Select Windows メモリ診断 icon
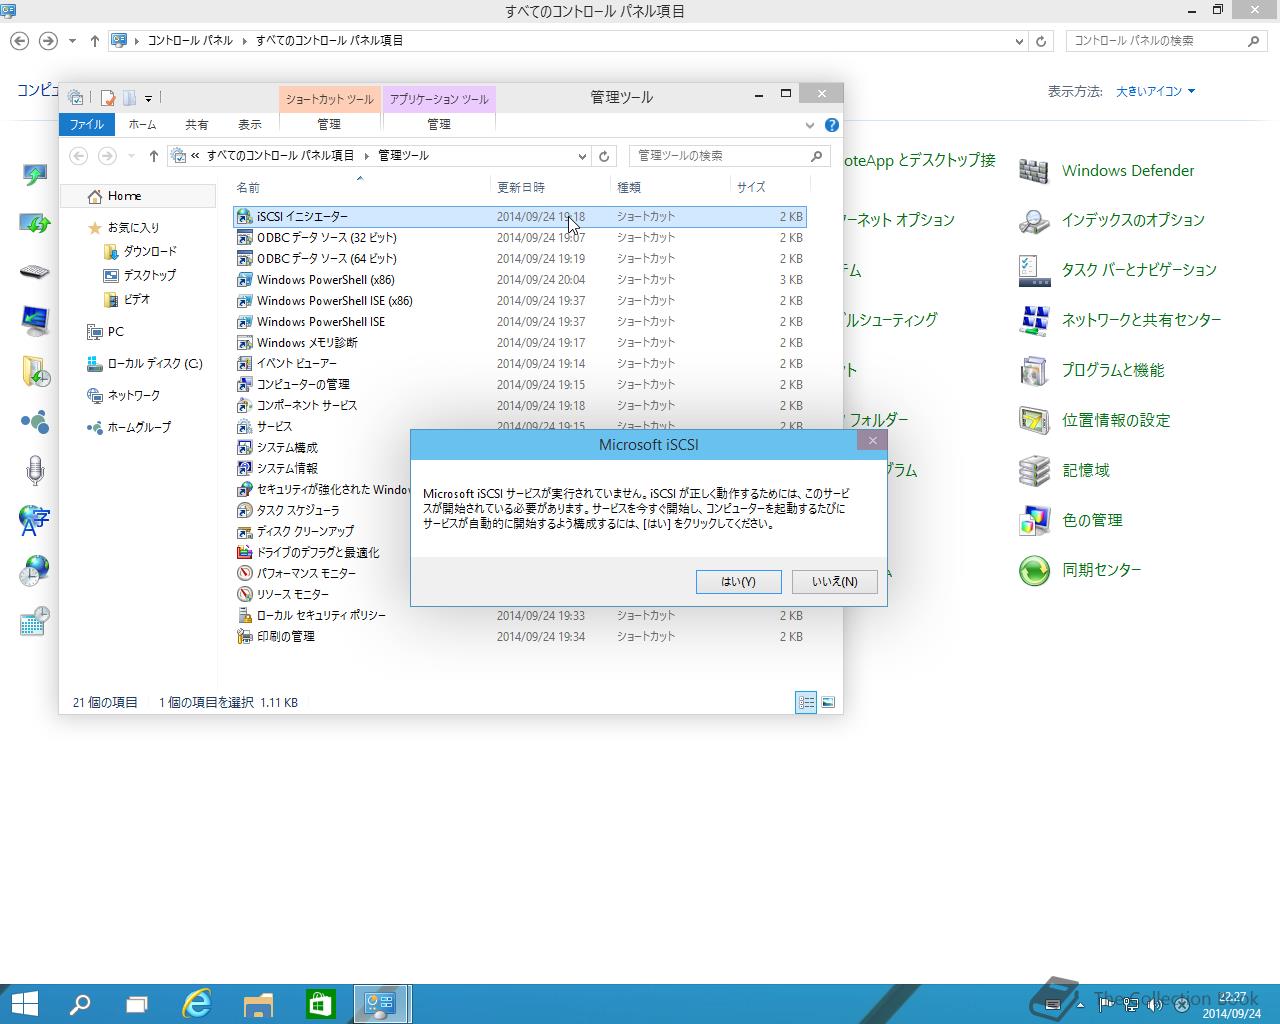This screenshot has width=1280, height=1024. tap(244, 342)
